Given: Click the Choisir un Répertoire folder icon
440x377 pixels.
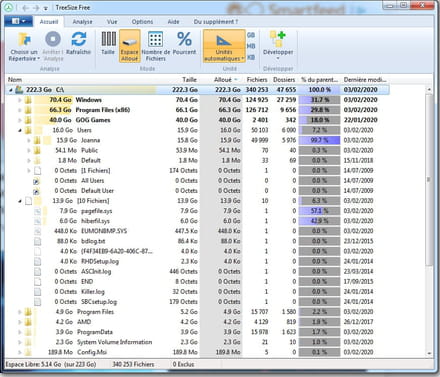Looking at the screenshot, I should tap(24, 39).
